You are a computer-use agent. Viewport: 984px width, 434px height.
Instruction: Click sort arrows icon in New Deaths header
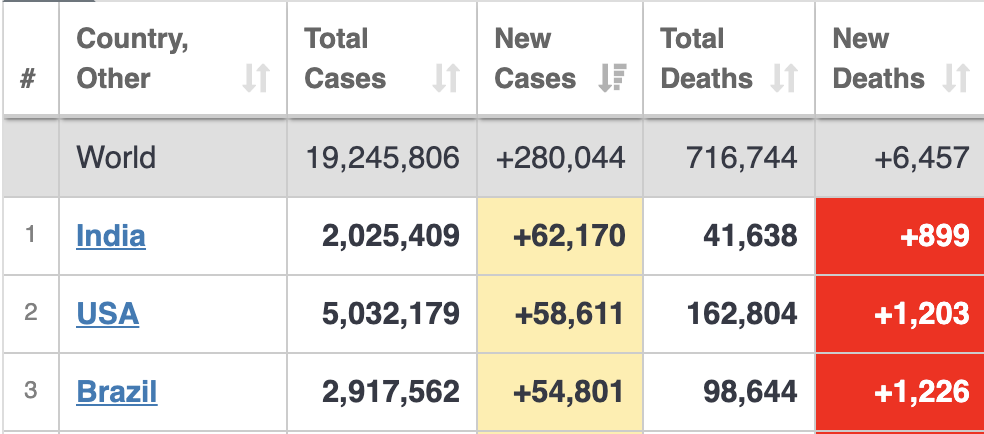957,78
